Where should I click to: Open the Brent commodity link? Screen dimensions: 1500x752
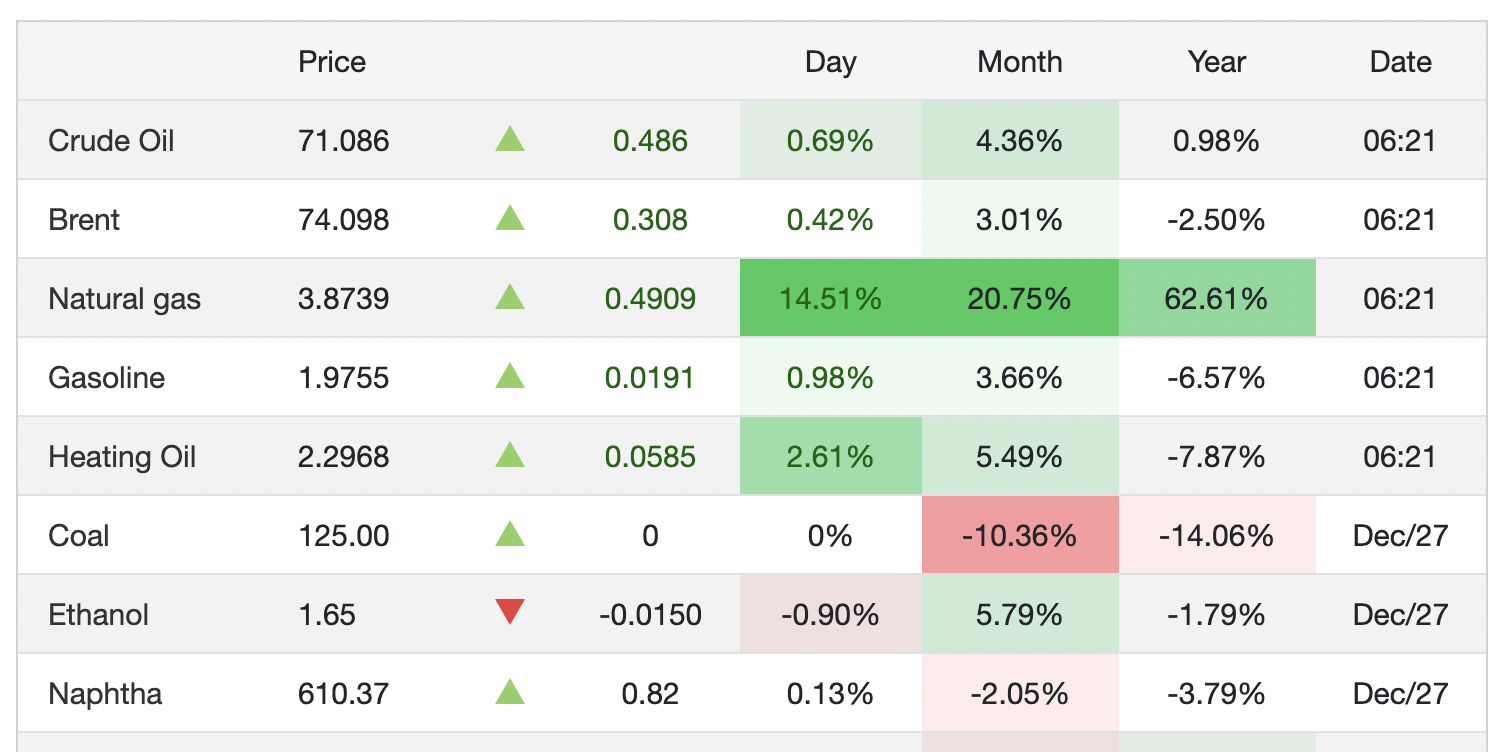(84, 219)
